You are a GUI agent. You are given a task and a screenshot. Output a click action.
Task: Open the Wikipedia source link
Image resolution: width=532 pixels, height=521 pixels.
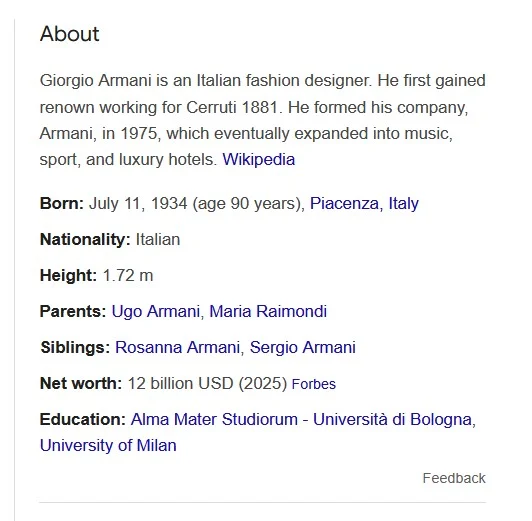pyautogui.click(x=259, y=160)
